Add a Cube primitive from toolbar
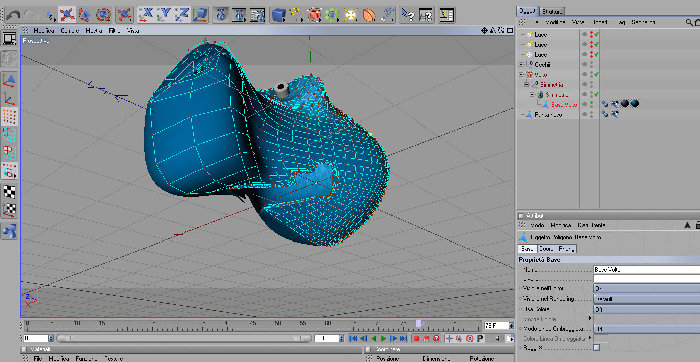The height and width of the screenshot is (362, 700). 279,15
